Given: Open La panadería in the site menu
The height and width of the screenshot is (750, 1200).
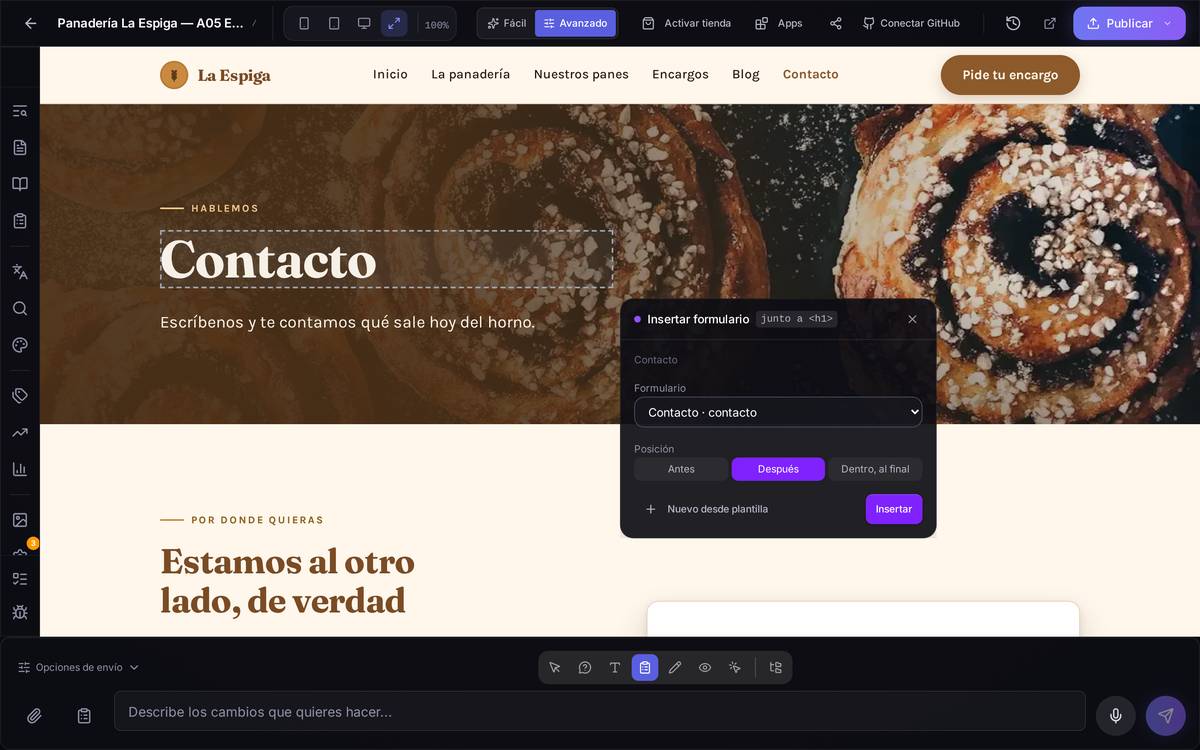Looking at the screenshot, I should coord(470,74).
